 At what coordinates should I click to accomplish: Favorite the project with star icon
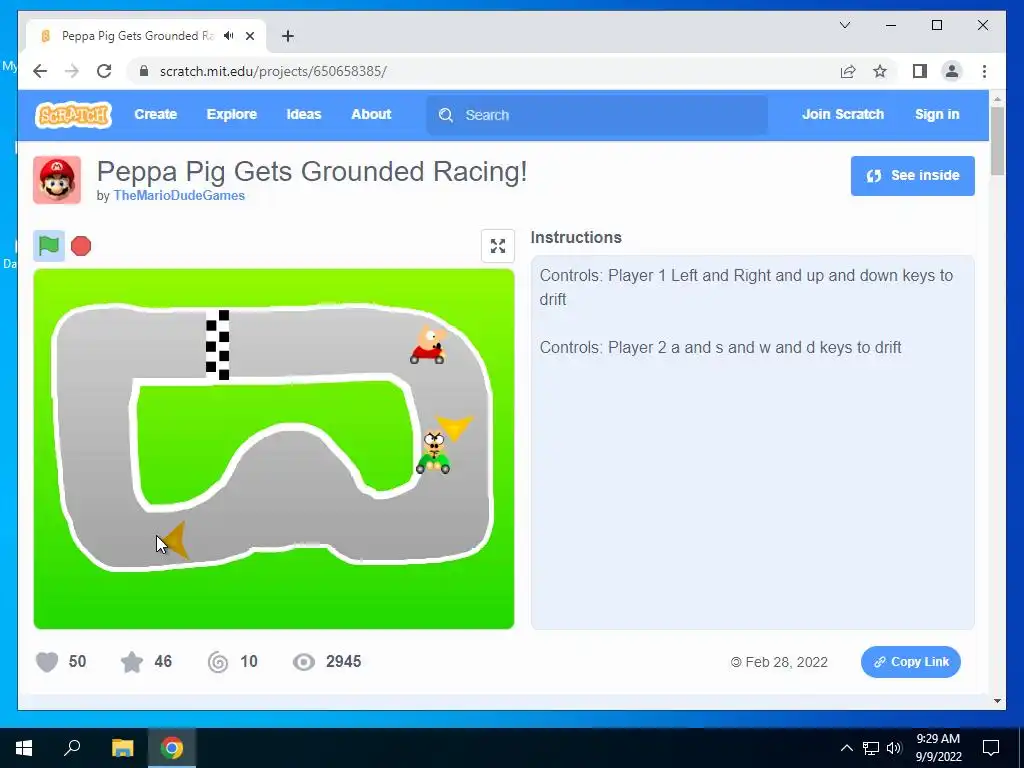pos(132,662)
